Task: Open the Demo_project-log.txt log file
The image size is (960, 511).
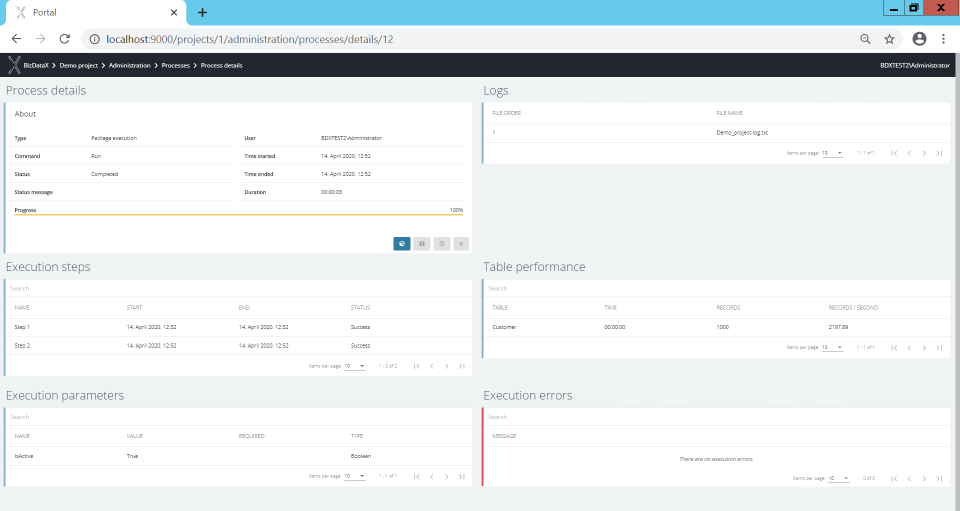Action: click(x=742, y=133)
